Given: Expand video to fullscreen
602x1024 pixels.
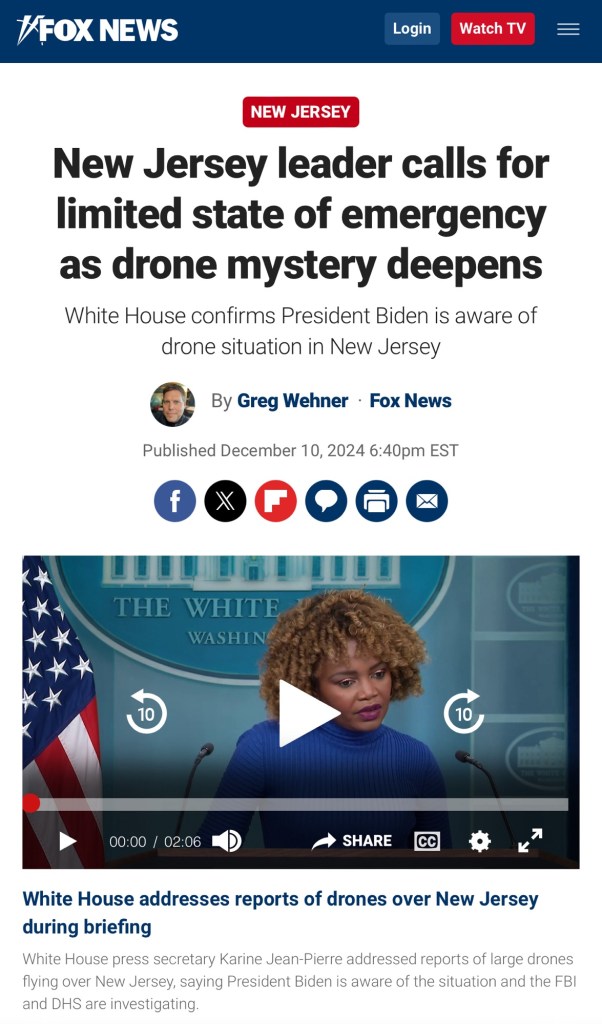Looking at the screenshot, I should (x=530, y=840).
